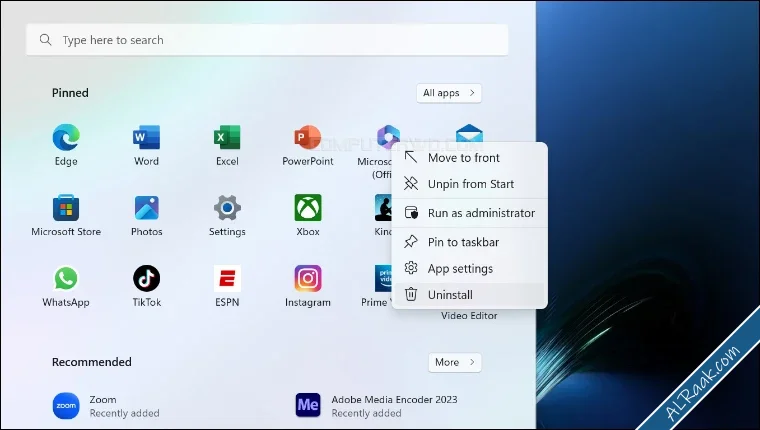Open the Microsoft Store icon
Viewport: 760px width, 430px height.
click(x=66, y=215)
